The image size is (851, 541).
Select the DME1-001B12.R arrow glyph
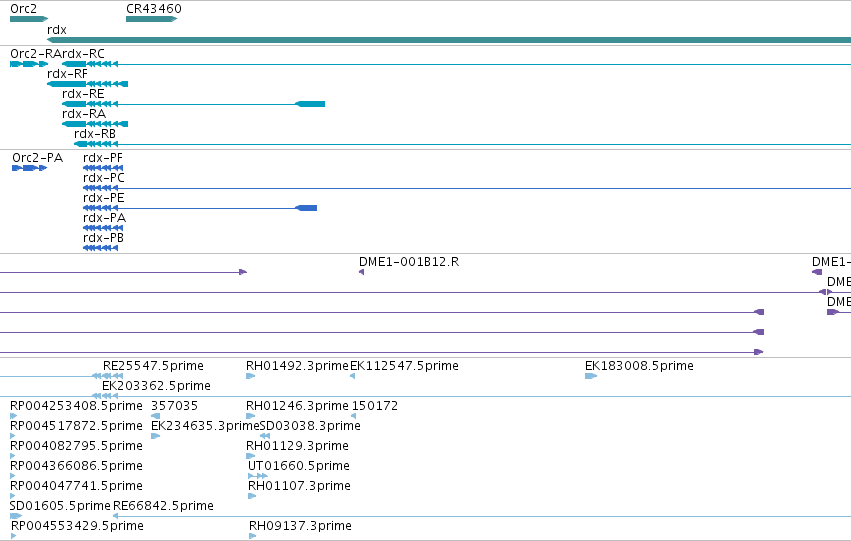click(x=361, y=272)
